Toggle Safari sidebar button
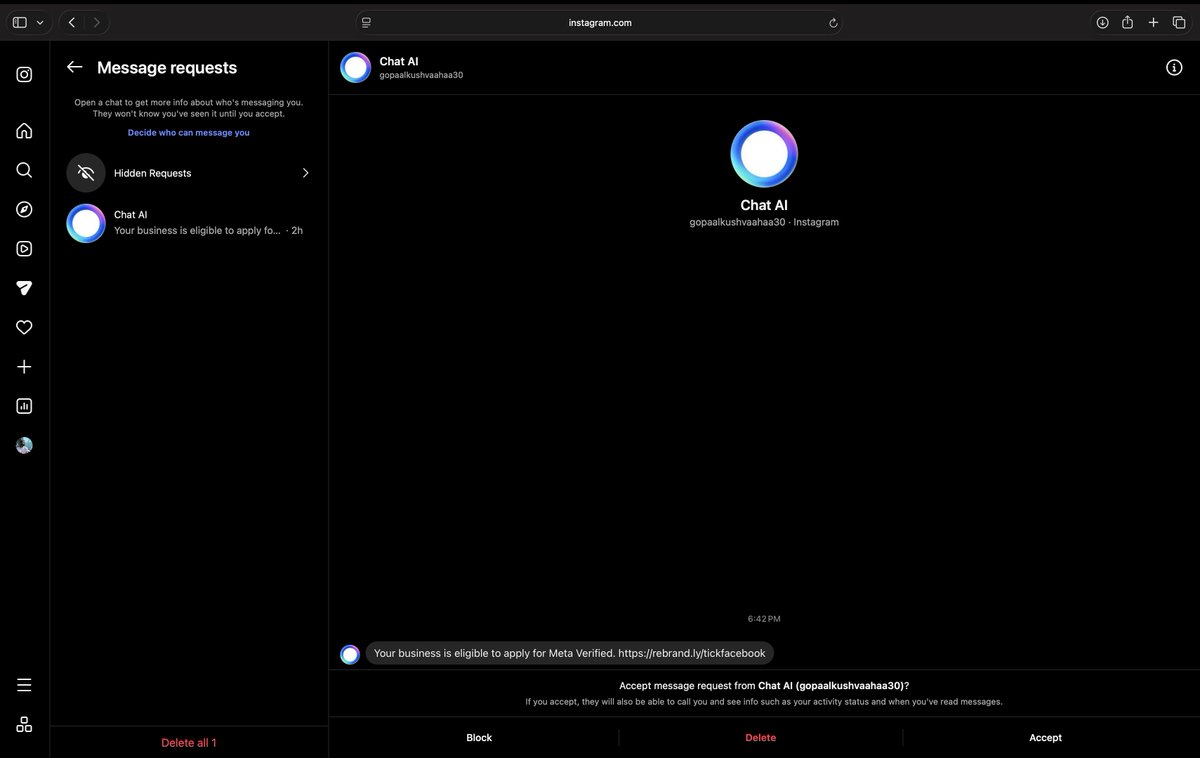Viewport: 1200px width, 758px height. click(x=20, y=22)
